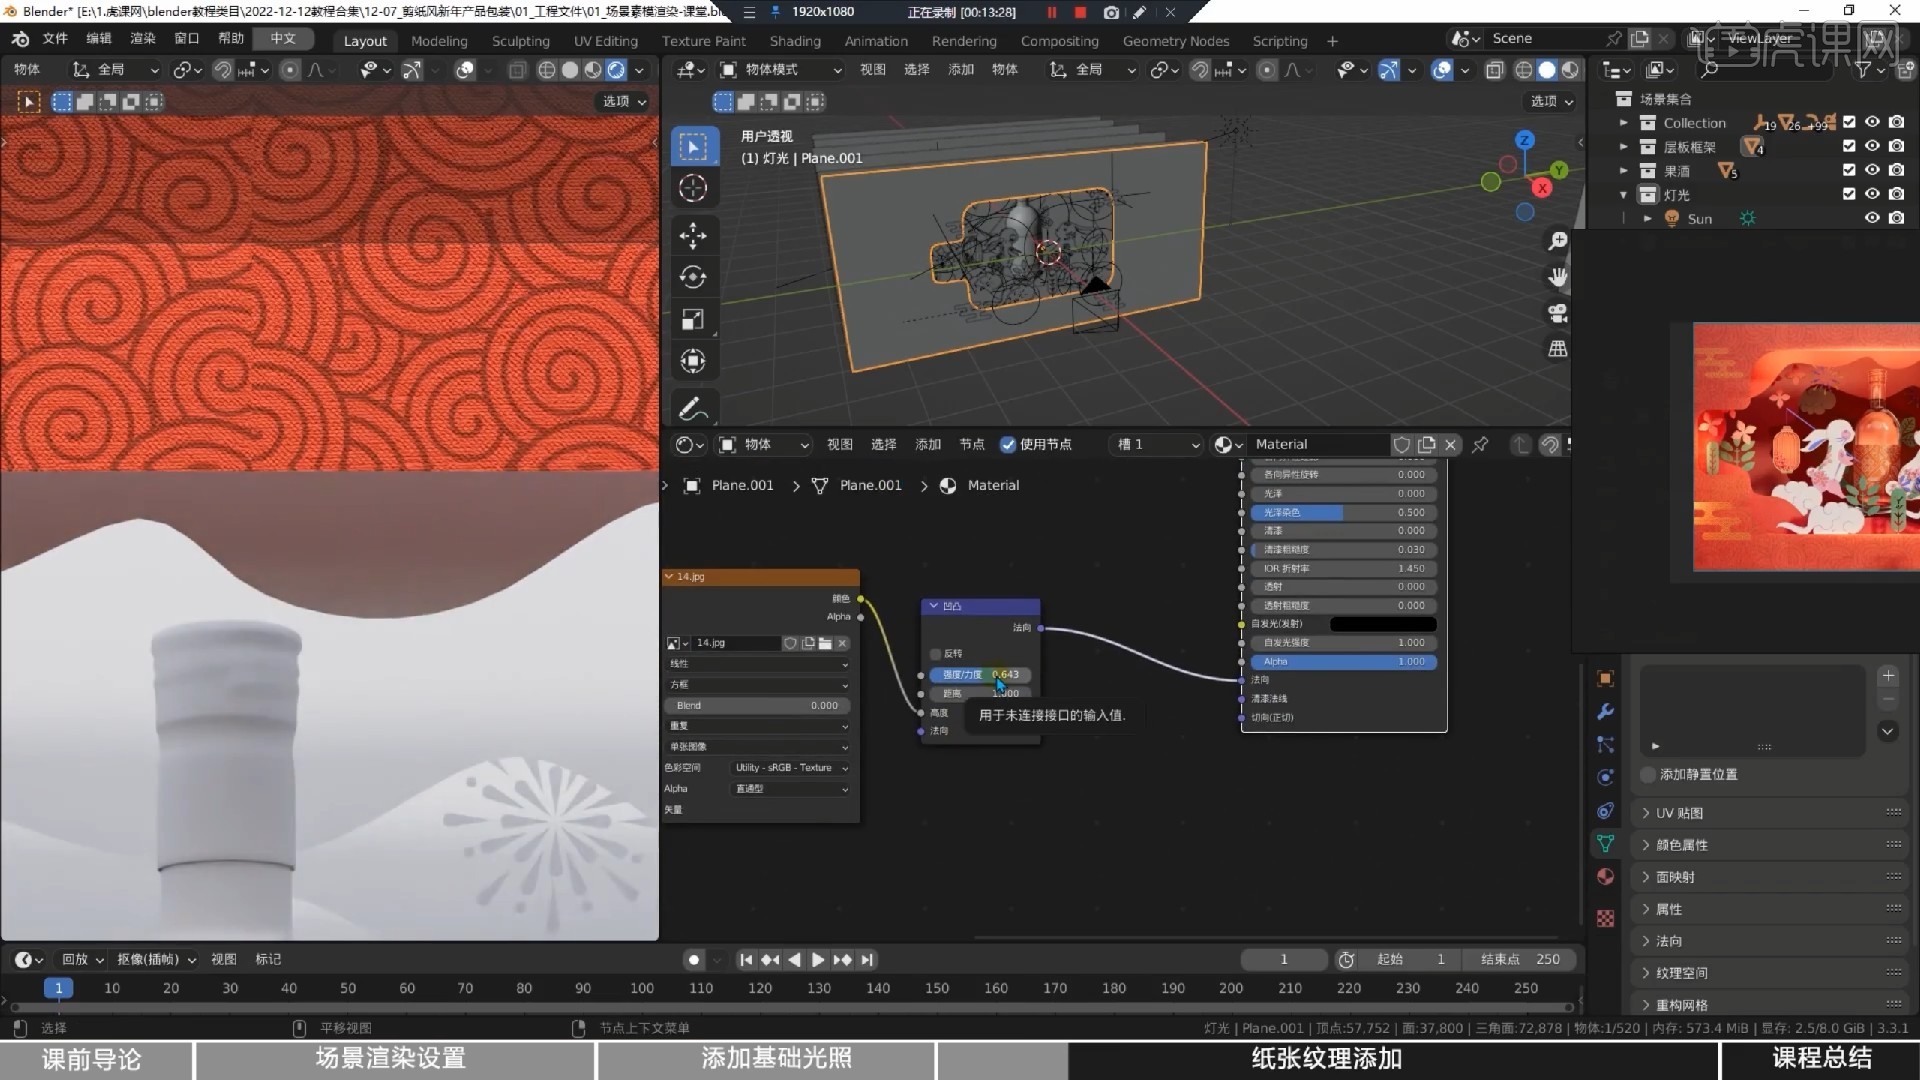The height and width of the screenshot is (1080, 1920).
Task: Open the Object properties tab icon
Action: [1605, 679]
